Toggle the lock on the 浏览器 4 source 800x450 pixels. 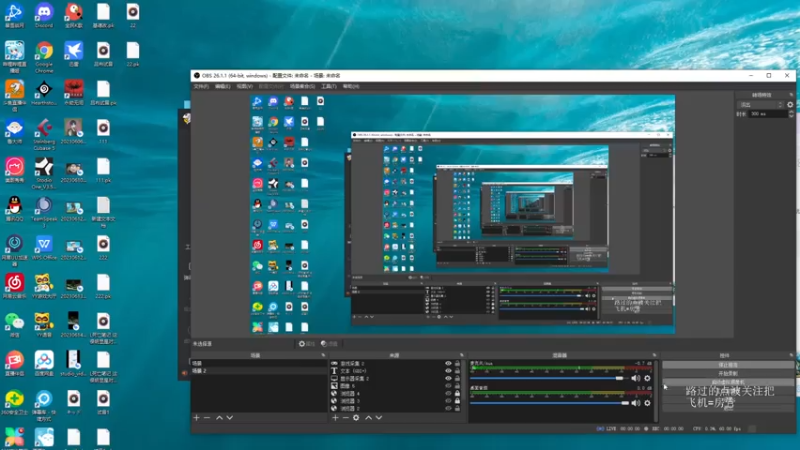click(457, 393)
